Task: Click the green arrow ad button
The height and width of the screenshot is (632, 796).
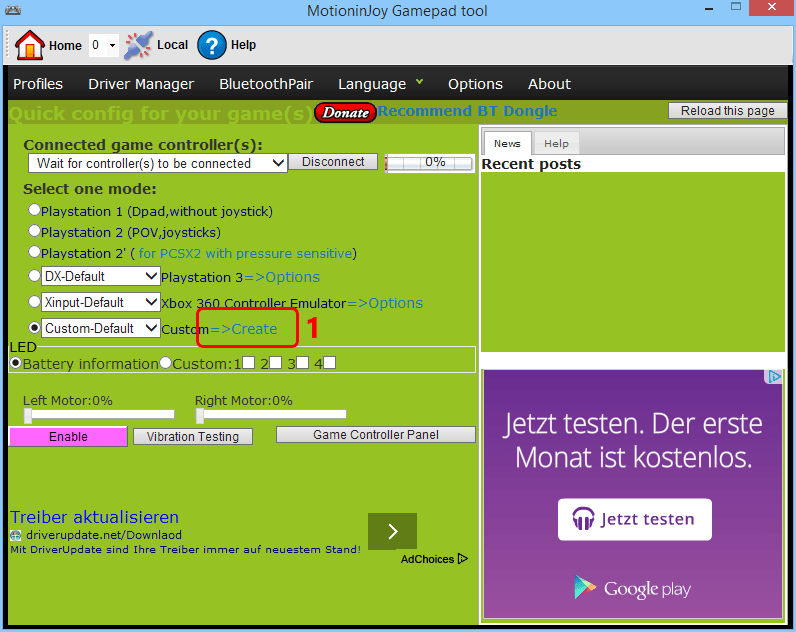Action: pos(392,531)
